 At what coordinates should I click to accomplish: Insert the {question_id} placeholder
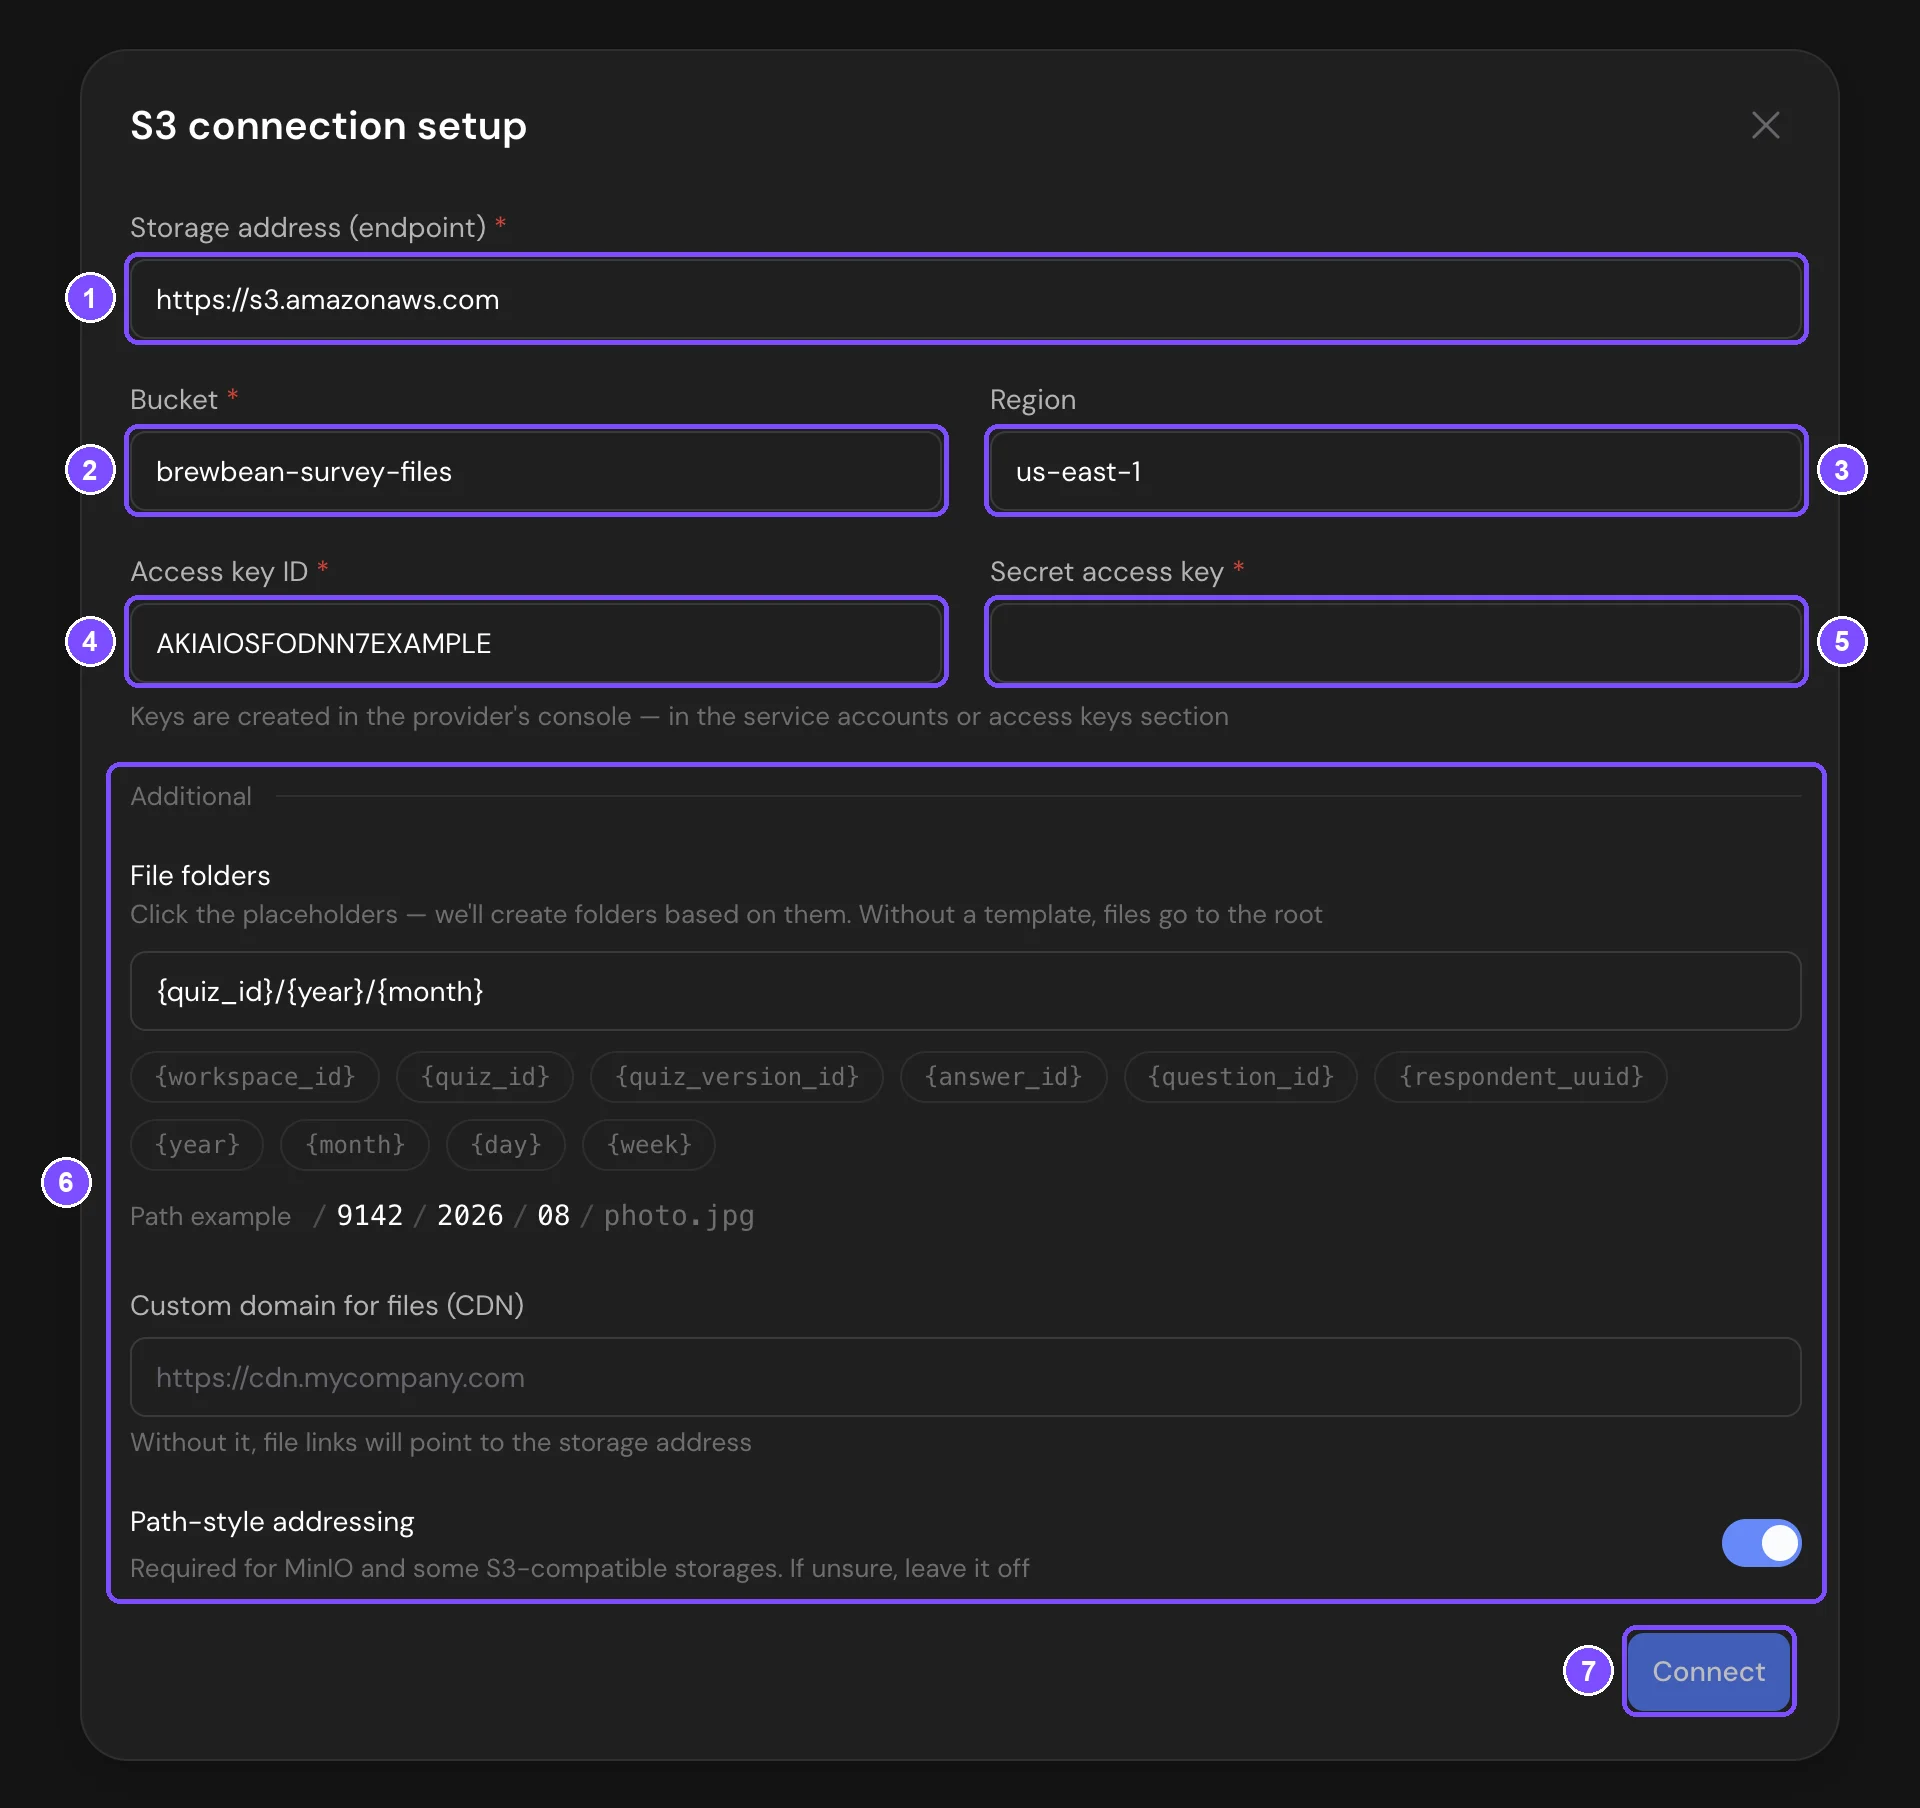(x=1241, y=1077)
